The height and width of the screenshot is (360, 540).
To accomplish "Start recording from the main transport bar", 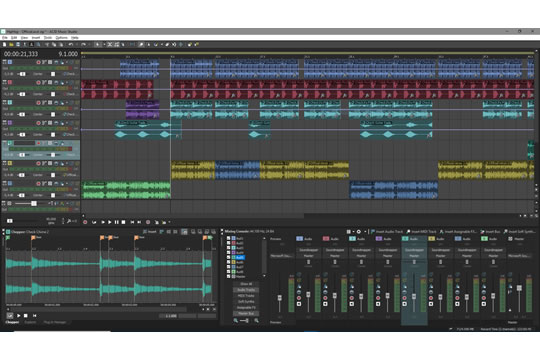I will point(85,222).
